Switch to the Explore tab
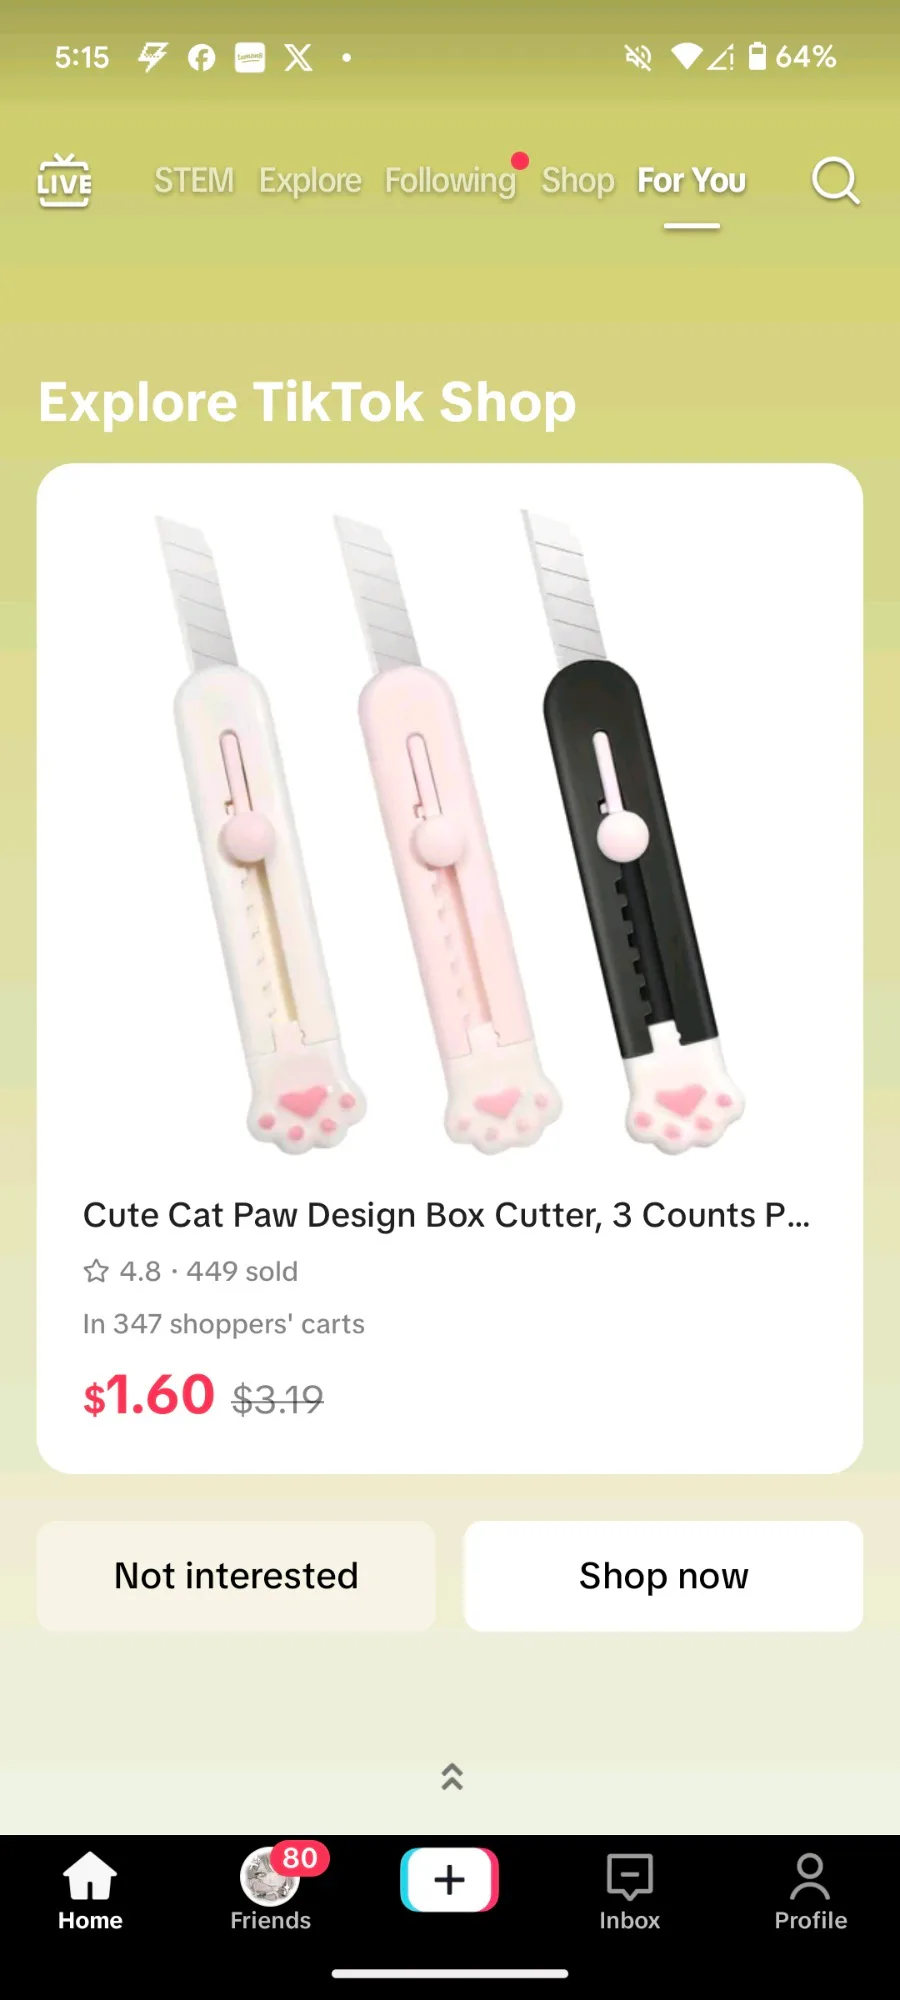900x2000 pixels. tap(310, 181)
